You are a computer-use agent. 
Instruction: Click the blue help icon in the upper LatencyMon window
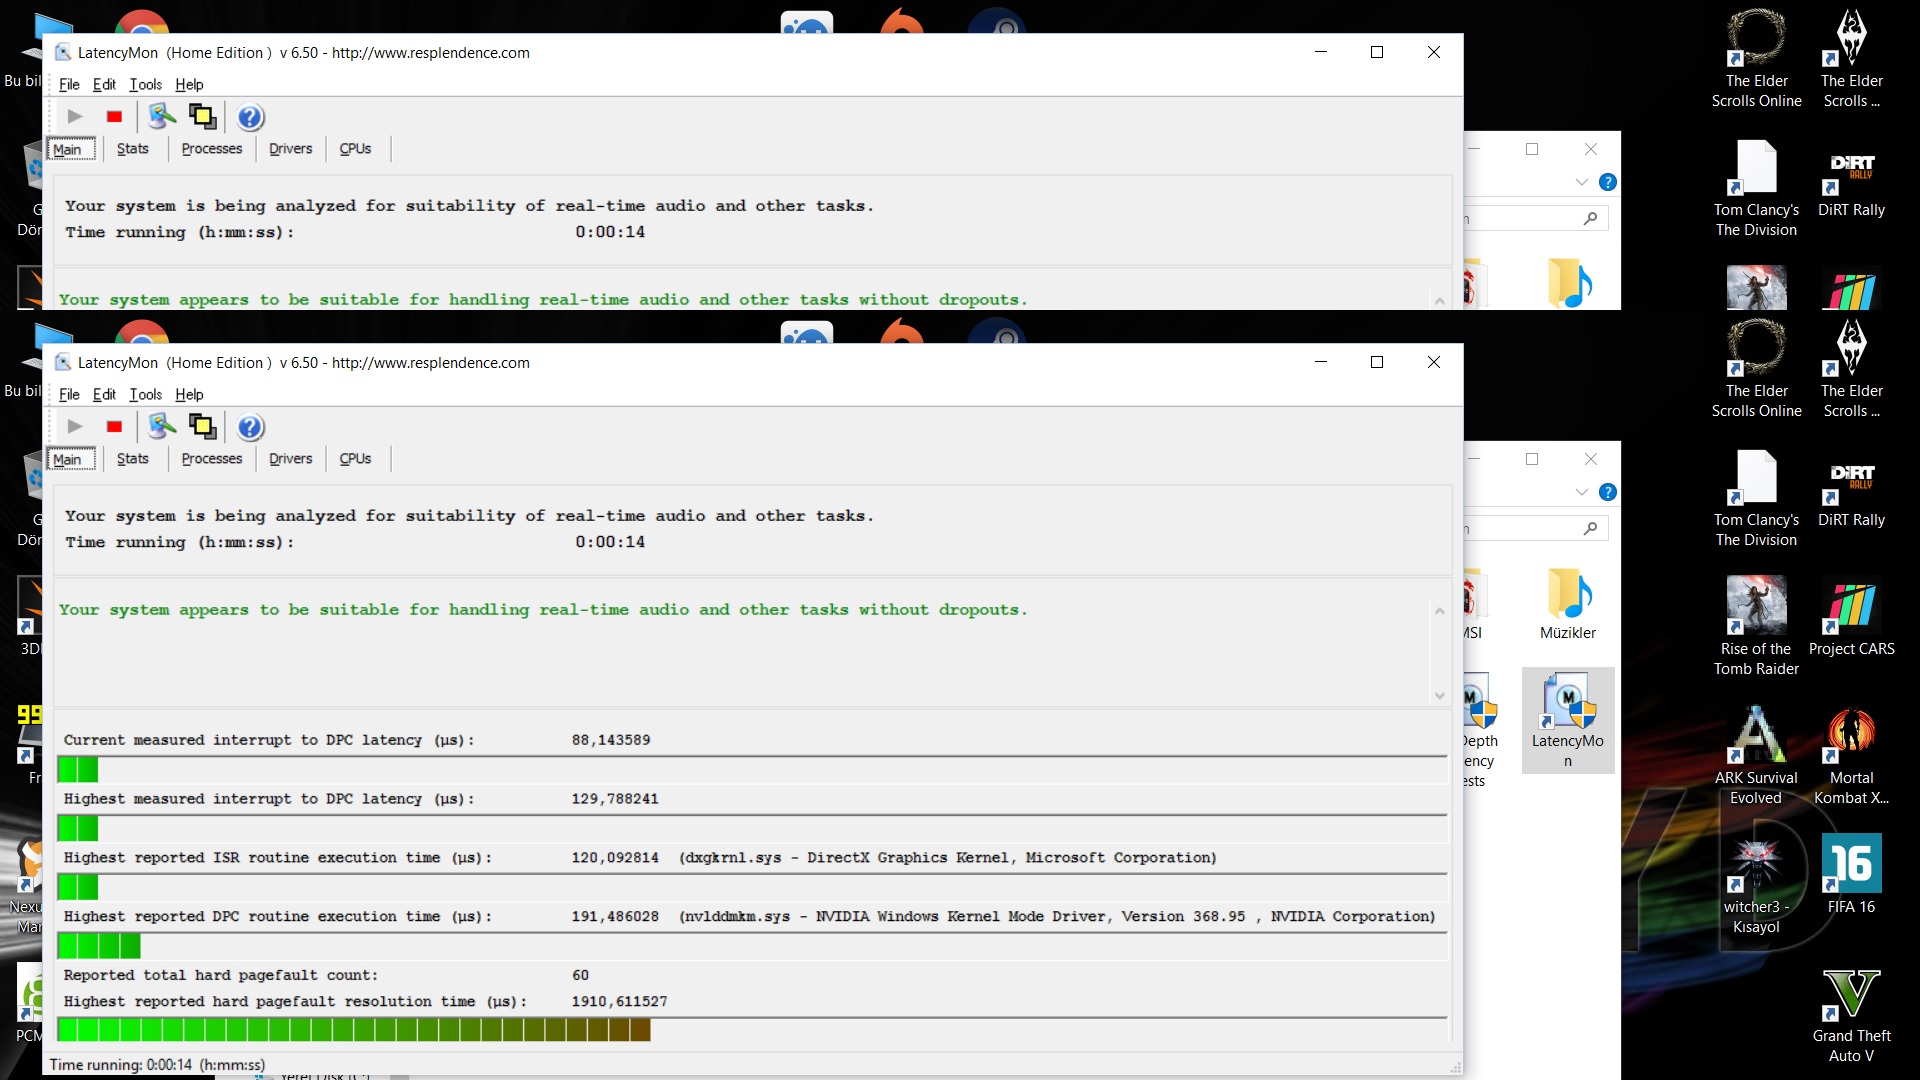[250, 117]
